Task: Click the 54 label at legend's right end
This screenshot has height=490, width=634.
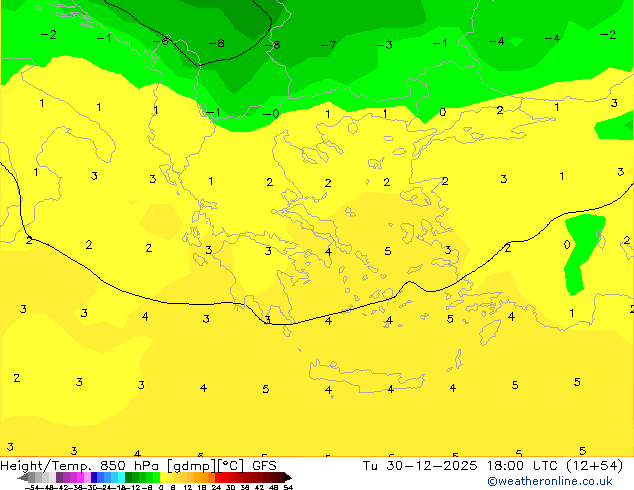Action: [288, 488]
